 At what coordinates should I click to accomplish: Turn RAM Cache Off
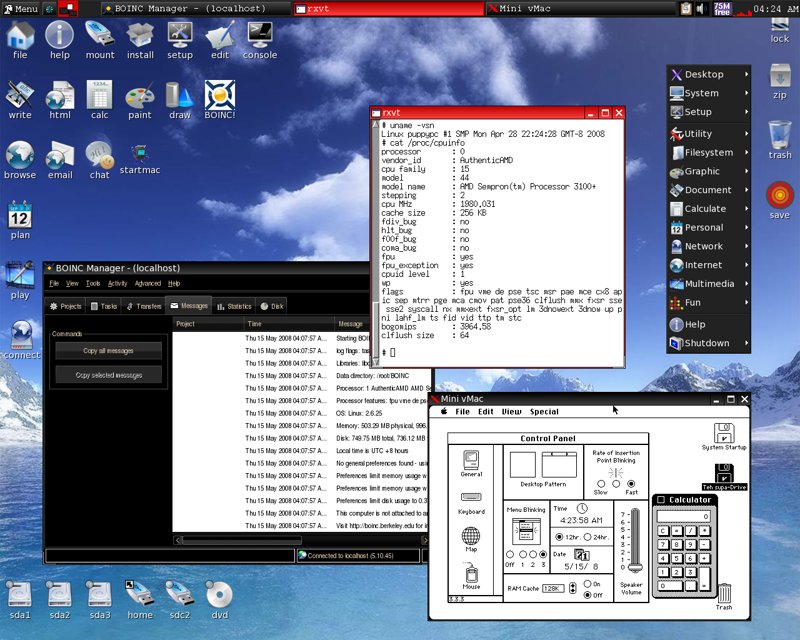[x=587, y=595]
